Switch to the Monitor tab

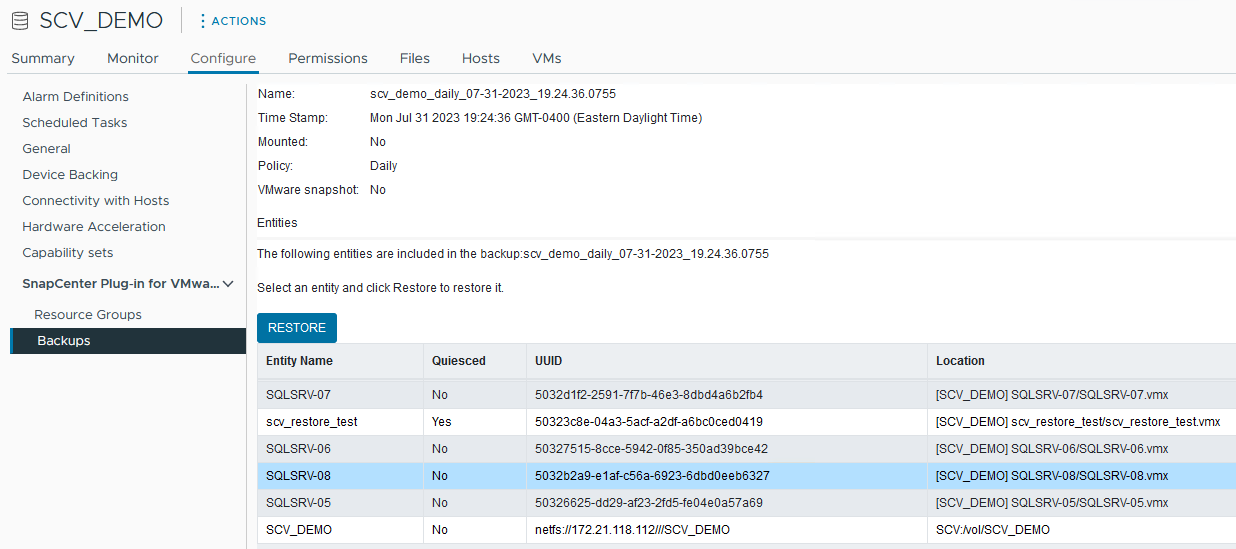[133, 58]
